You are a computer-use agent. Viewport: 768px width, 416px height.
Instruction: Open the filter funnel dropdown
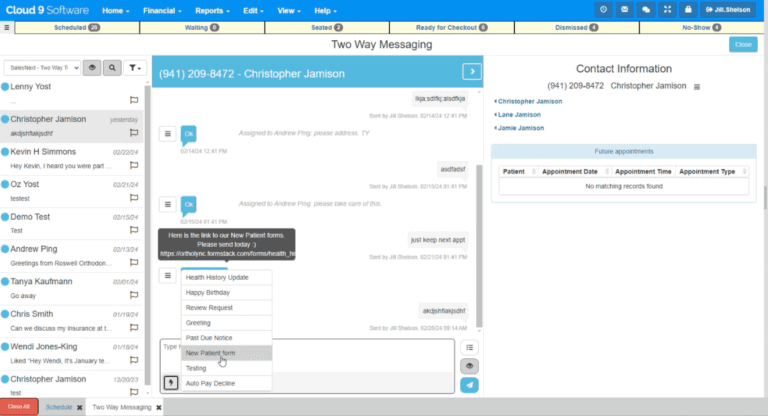pyautogui.click(x=135, y=68)
